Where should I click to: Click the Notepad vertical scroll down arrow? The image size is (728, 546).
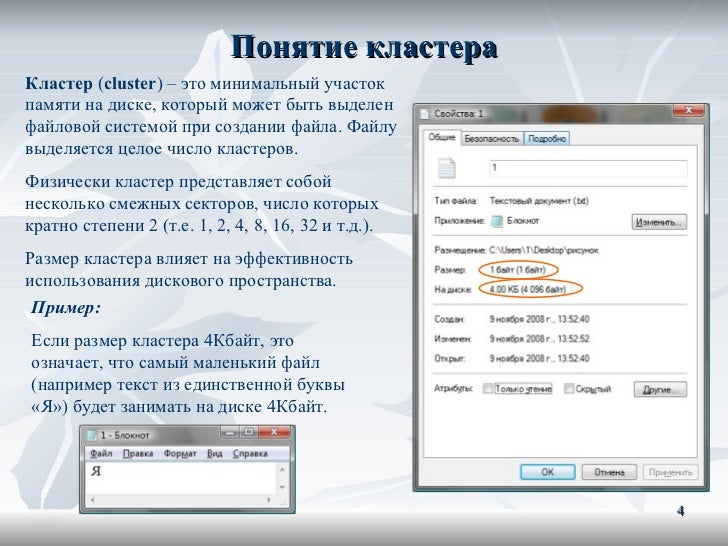click(282, 487)
